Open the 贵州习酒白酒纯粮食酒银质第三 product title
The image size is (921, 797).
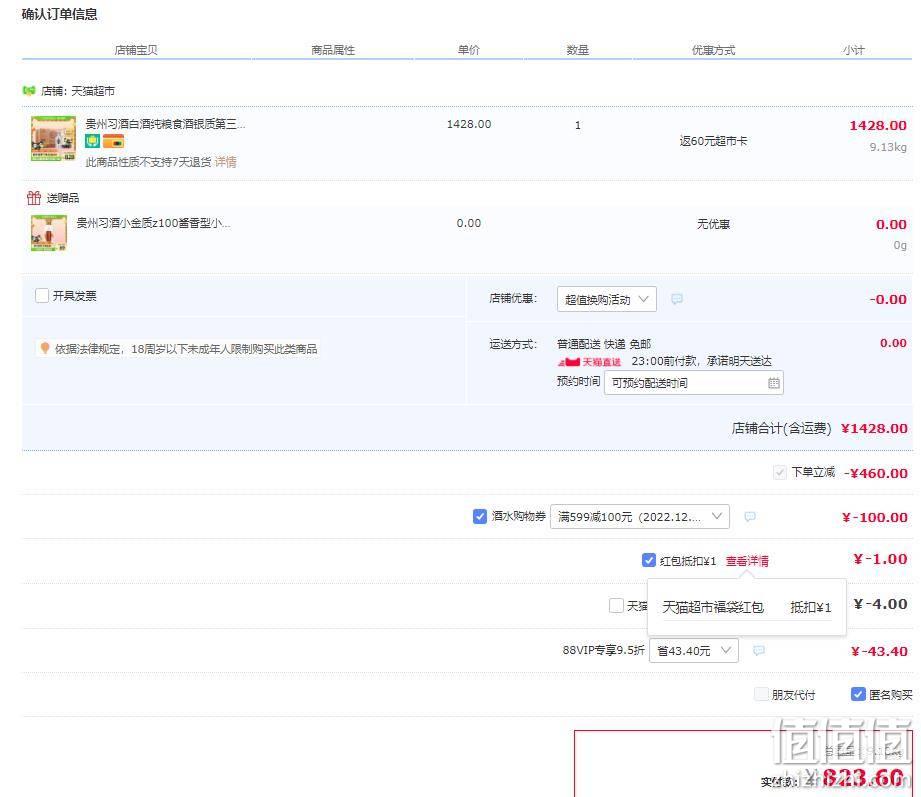click(x=166, y=124)
